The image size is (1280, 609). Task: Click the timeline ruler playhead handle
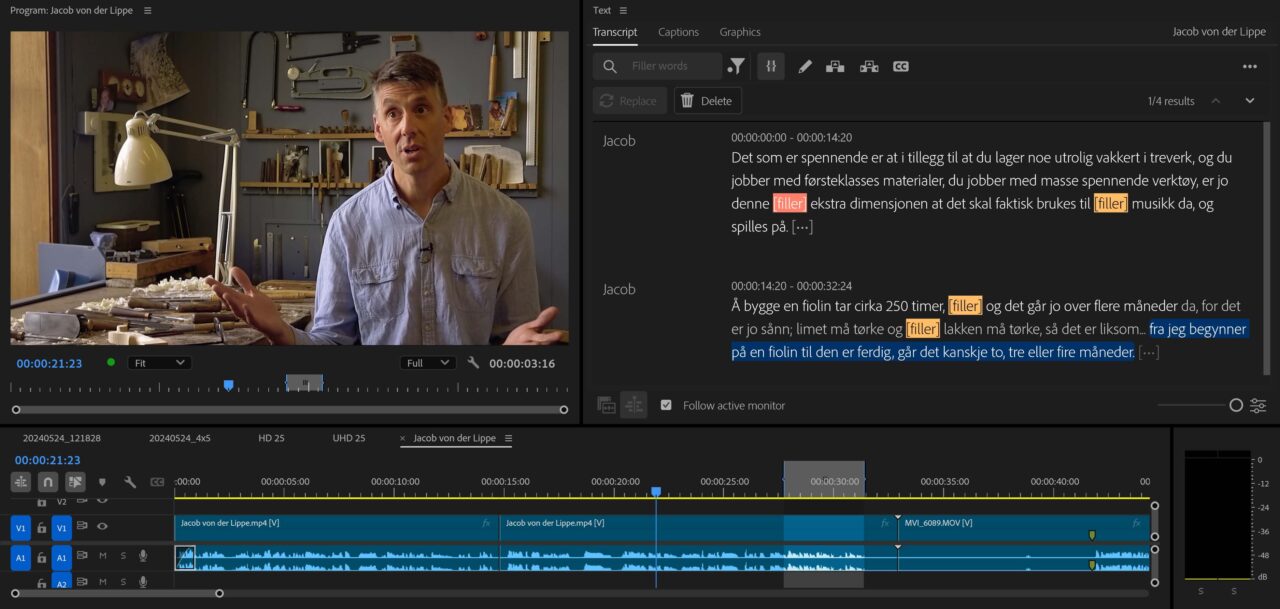click(x=656, y=491)
